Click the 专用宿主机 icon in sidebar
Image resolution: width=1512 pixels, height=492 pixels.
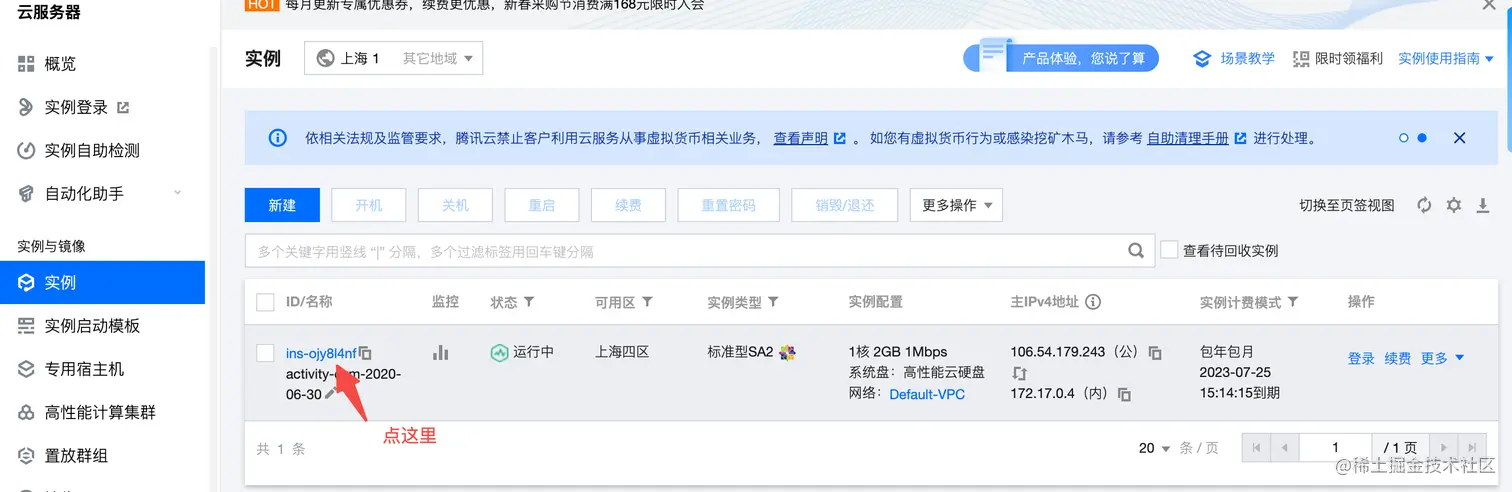[x=26, y=369]
